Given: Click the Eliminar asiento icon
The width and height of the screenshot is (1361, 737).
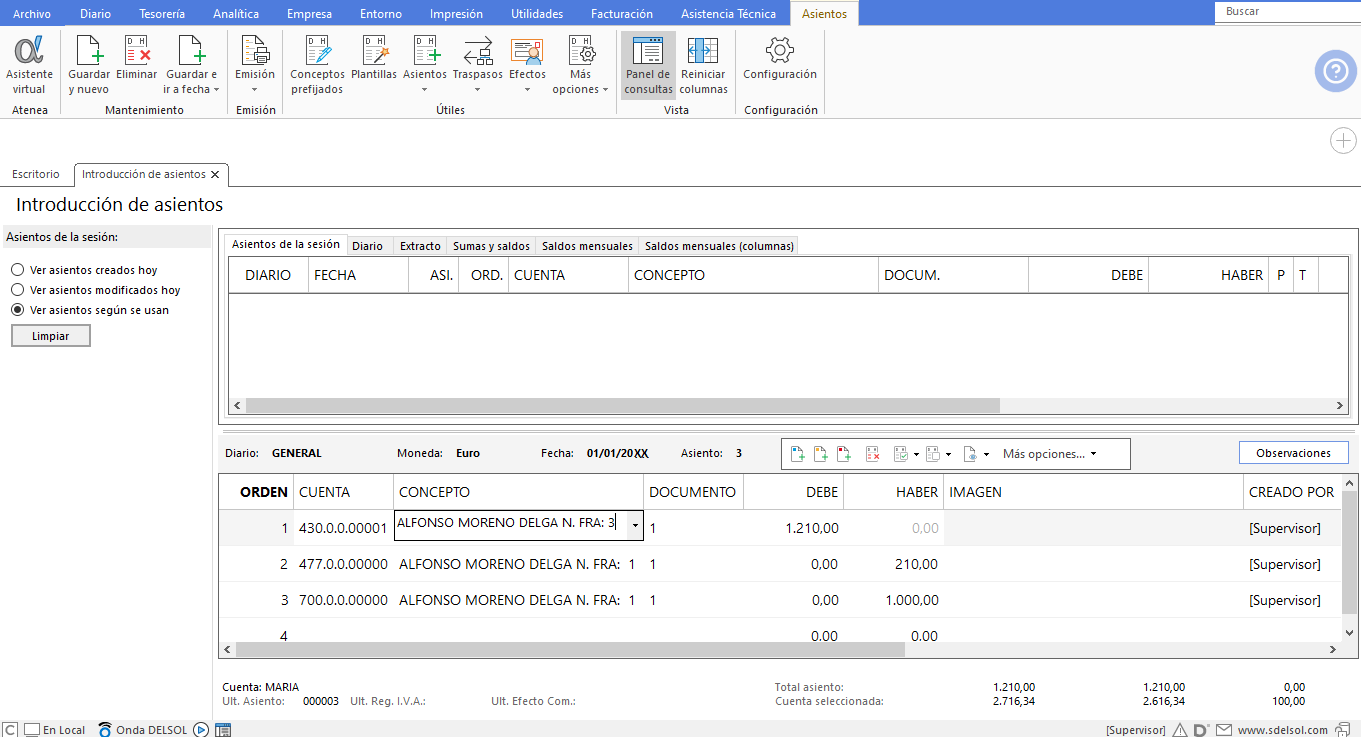Looking at the screenshot, I should point(137,58).
